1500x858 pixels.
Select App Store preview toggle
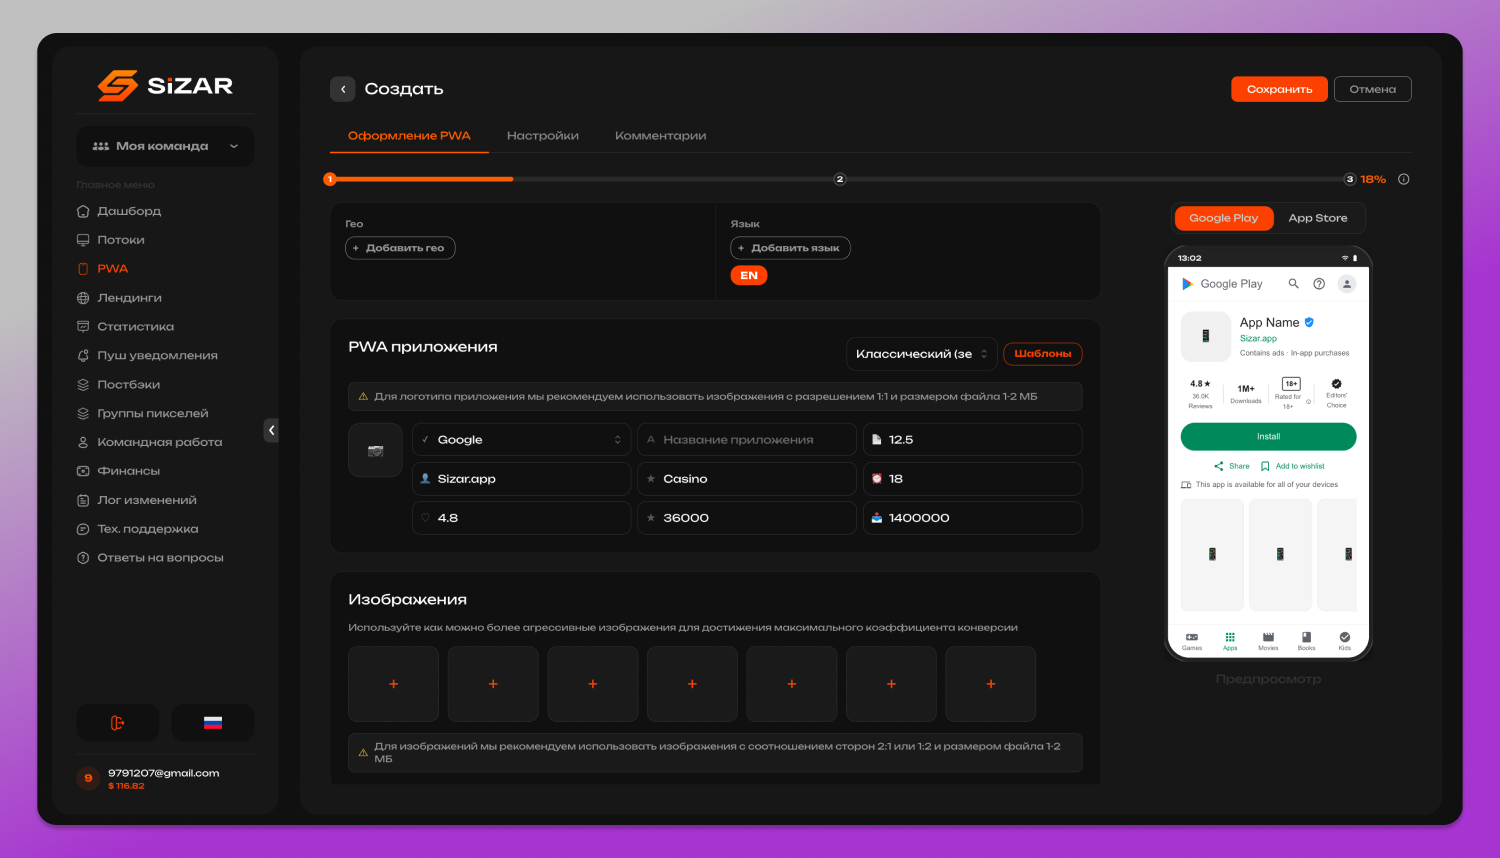pyautogui.click(x=1318, y=218)
